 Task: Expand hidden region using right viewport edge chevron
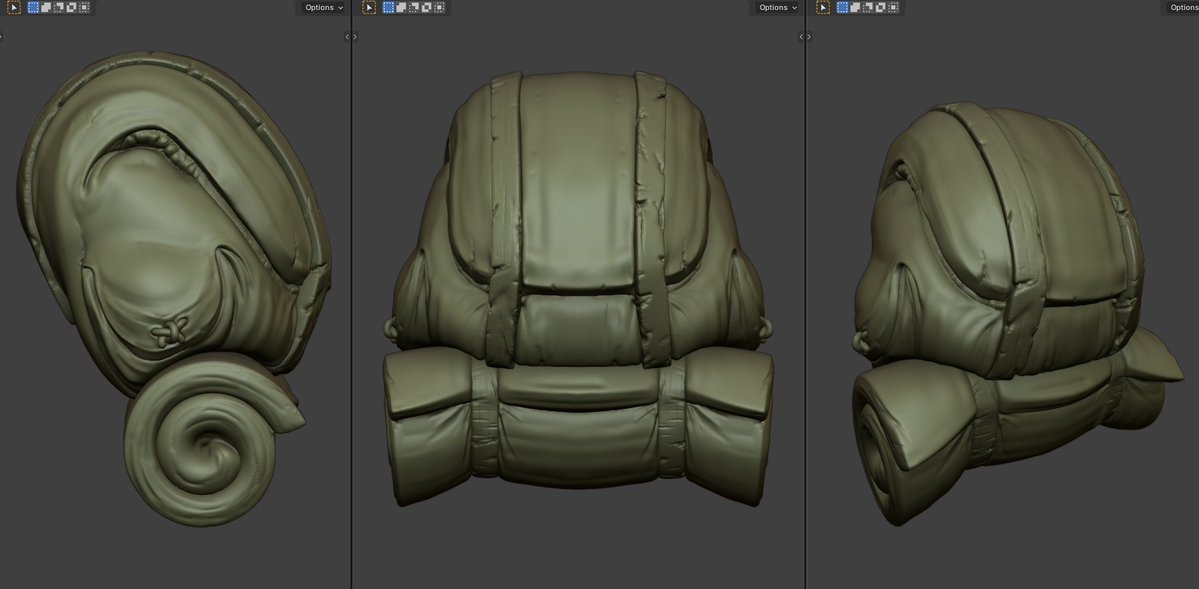pos(807,35)
